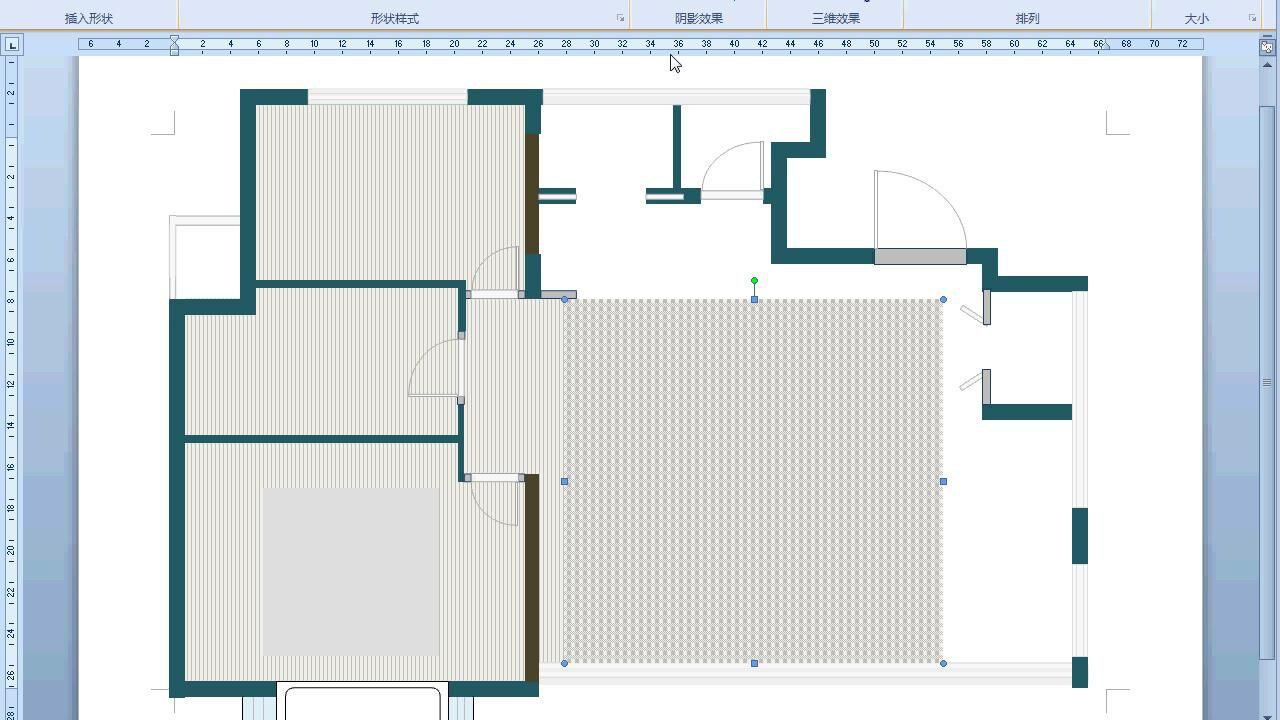The height and width of the screenshot is (720, 1280).
Task: Click the 阴影效果 group label
Action: pos(698,18)
